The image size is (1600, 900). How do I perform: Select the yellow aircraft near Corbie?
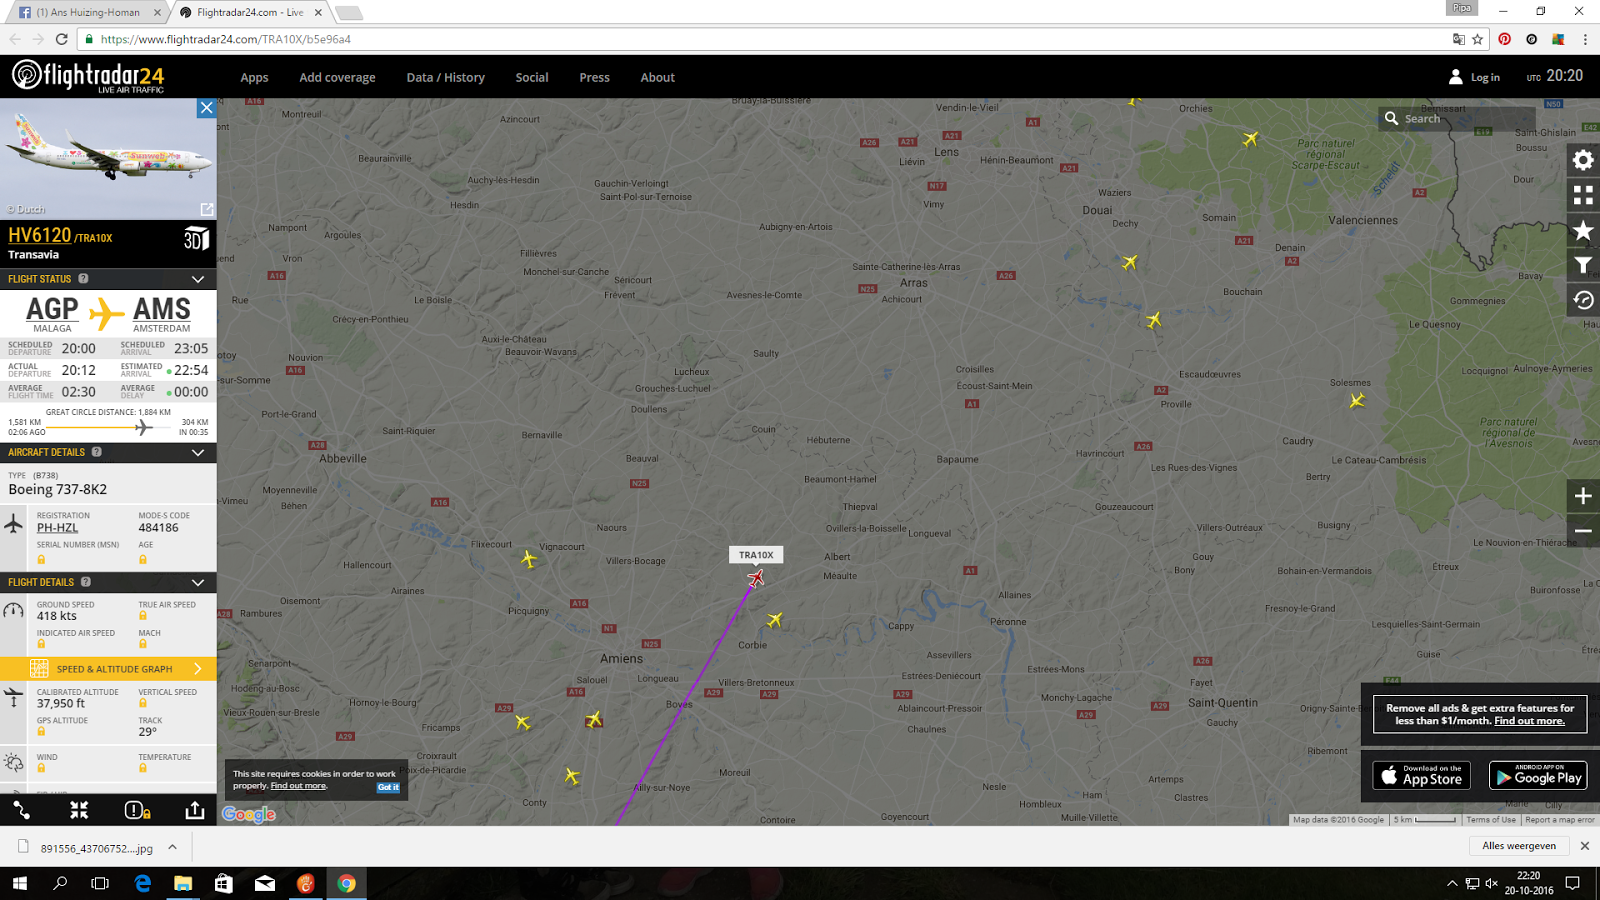click(x=774, y=620)
